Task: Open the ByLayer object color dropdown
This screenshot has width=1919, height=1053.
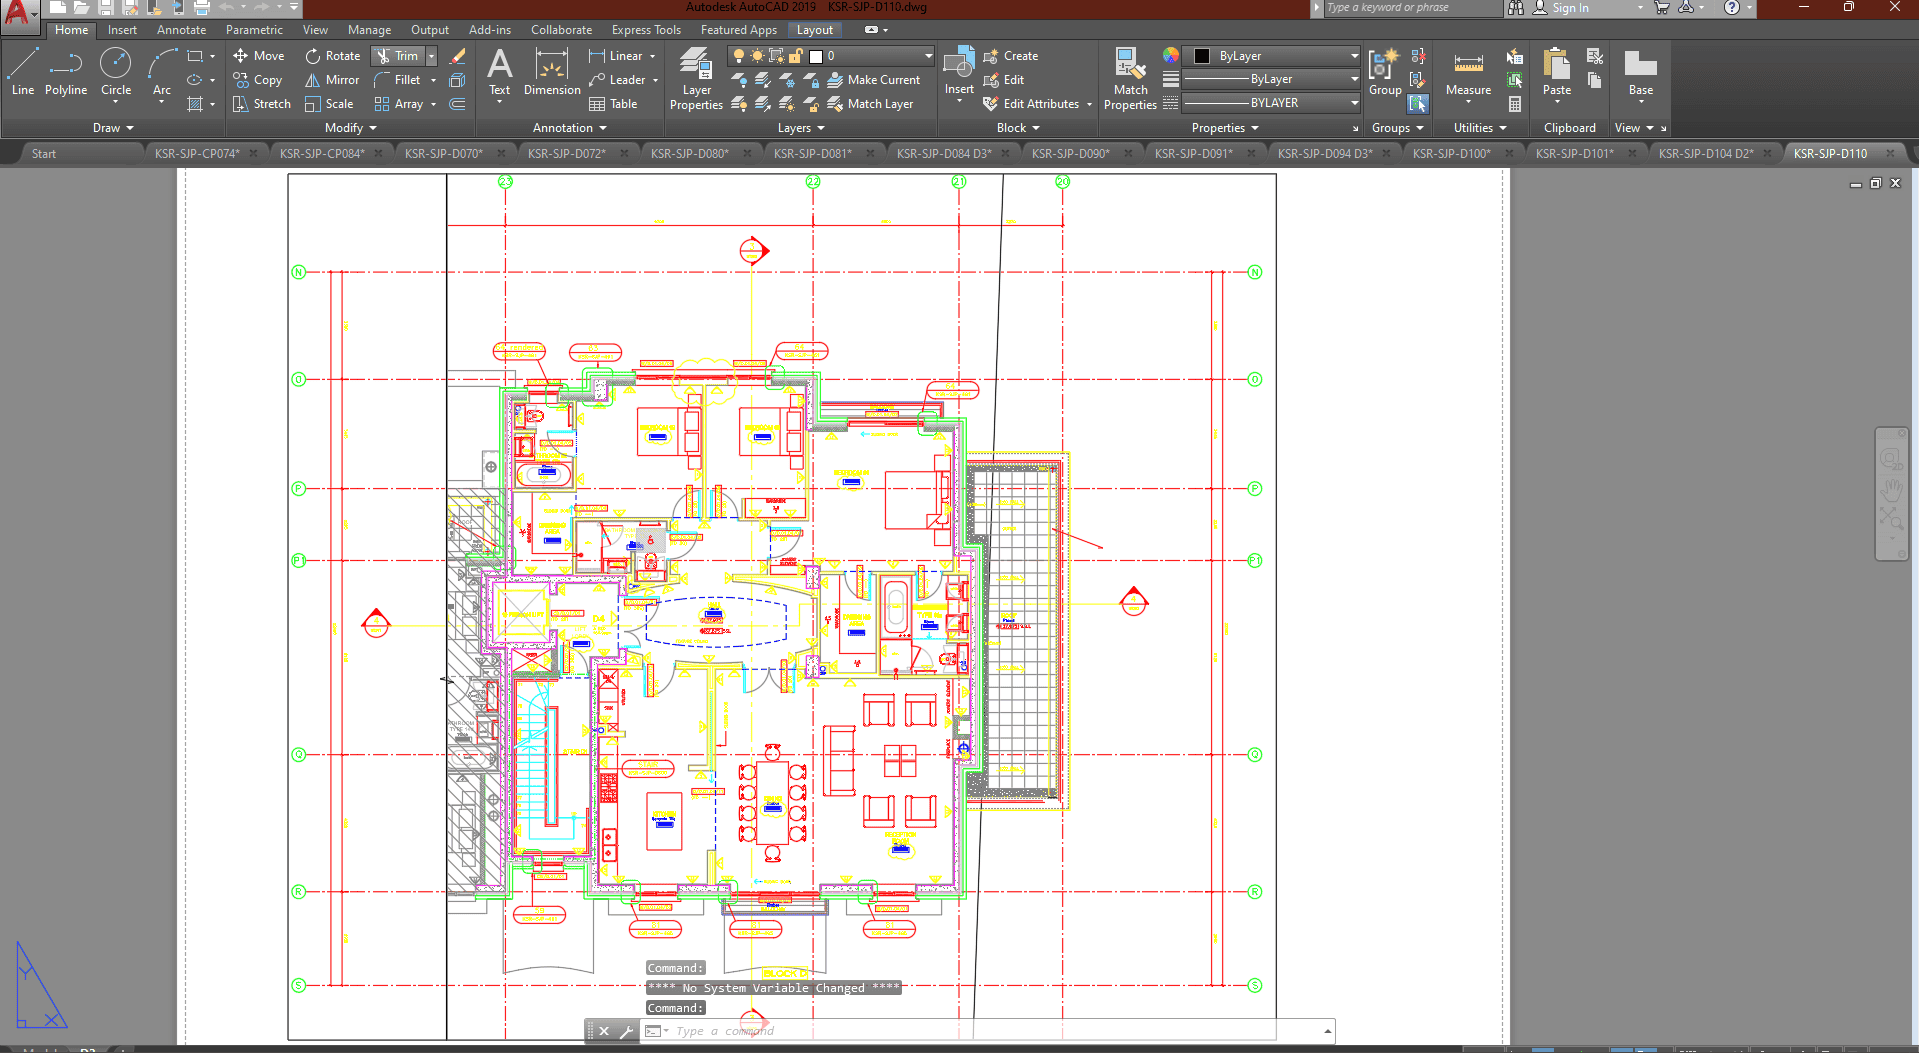Action: pyautogui.click(x=1270, y=56)
